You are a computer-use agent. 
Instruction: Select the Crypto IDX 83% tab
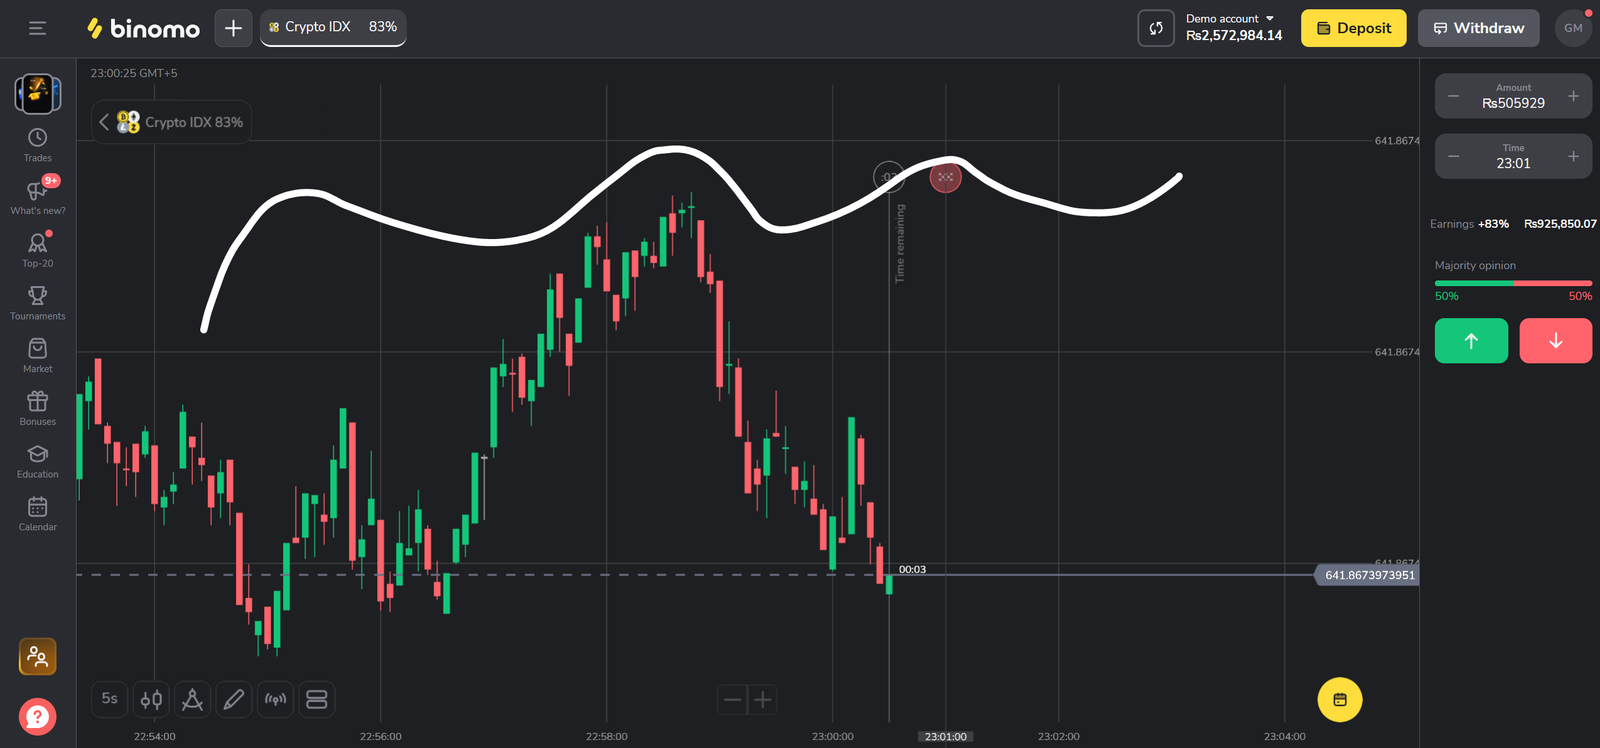(x=333, y=27)
